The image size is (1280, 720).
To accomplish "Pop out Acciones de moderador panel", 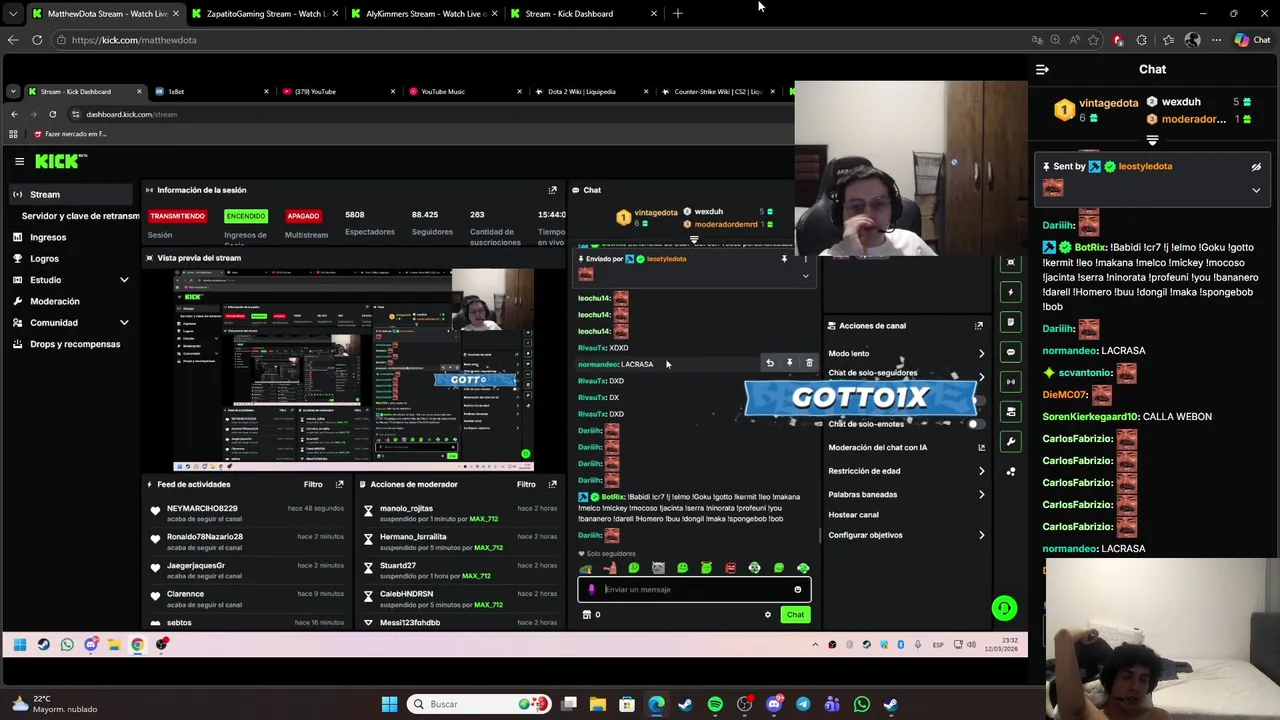I will pyautogui.click(x=552, y=484).
